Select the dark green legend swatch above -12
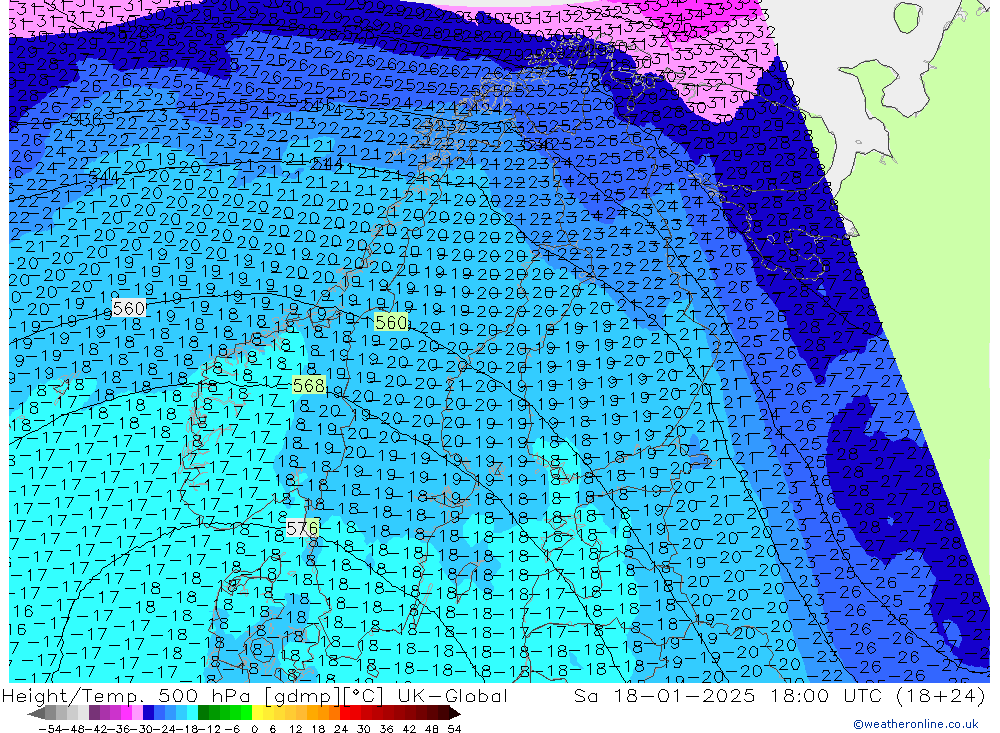The height and width of the screenshot is (733, 1000). [x=203, y=714]
